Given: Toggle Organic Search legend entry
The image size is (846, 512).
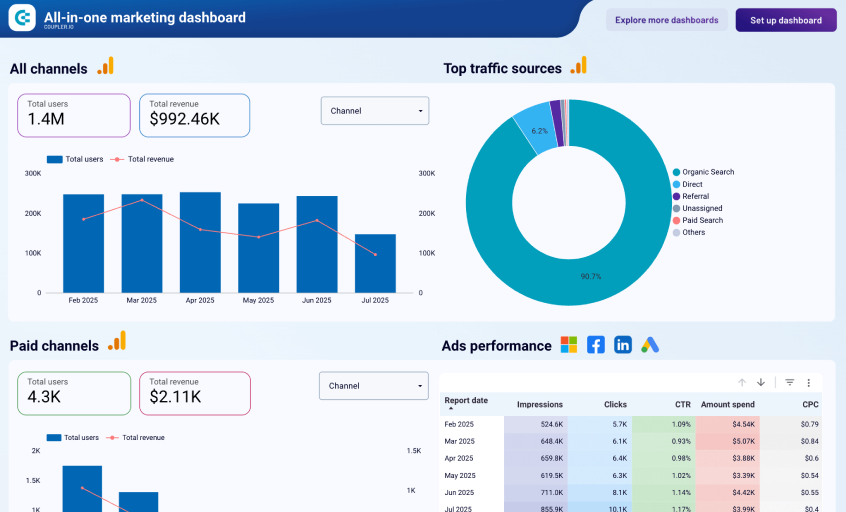Looking at the screenshot, I should [x=707, y=172].
